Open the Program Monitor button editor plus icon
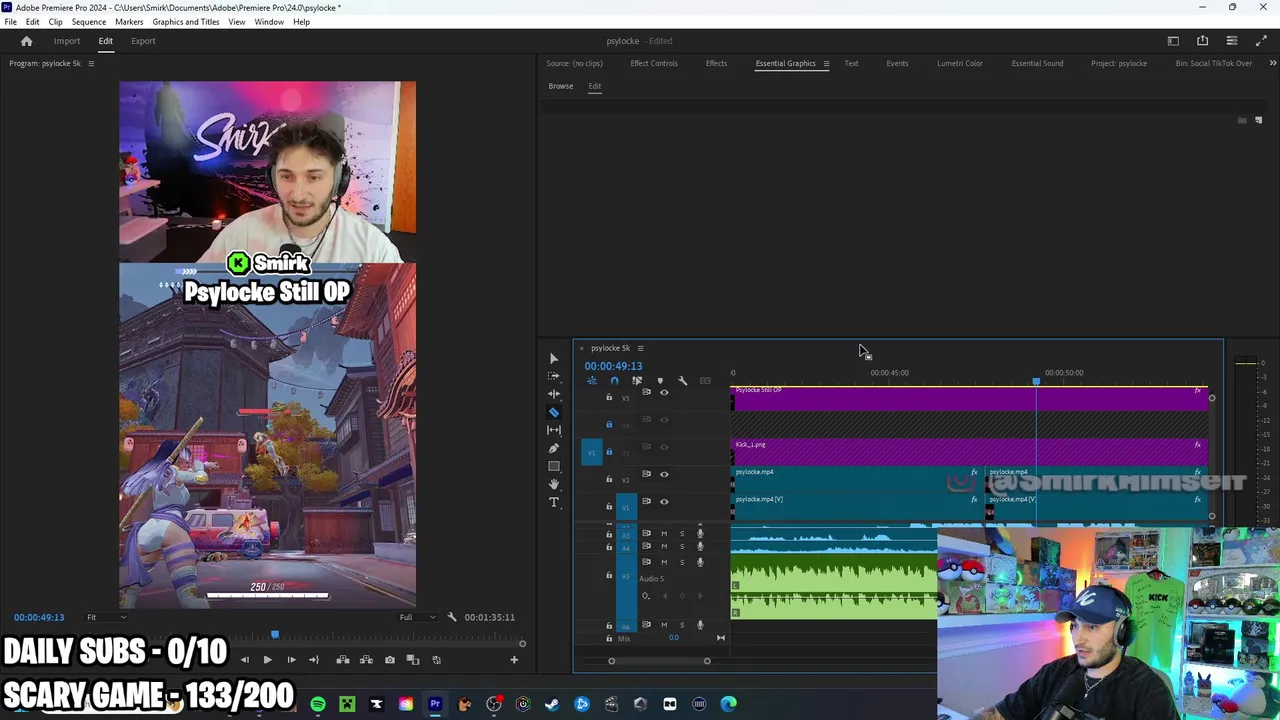 pos(514,660)
